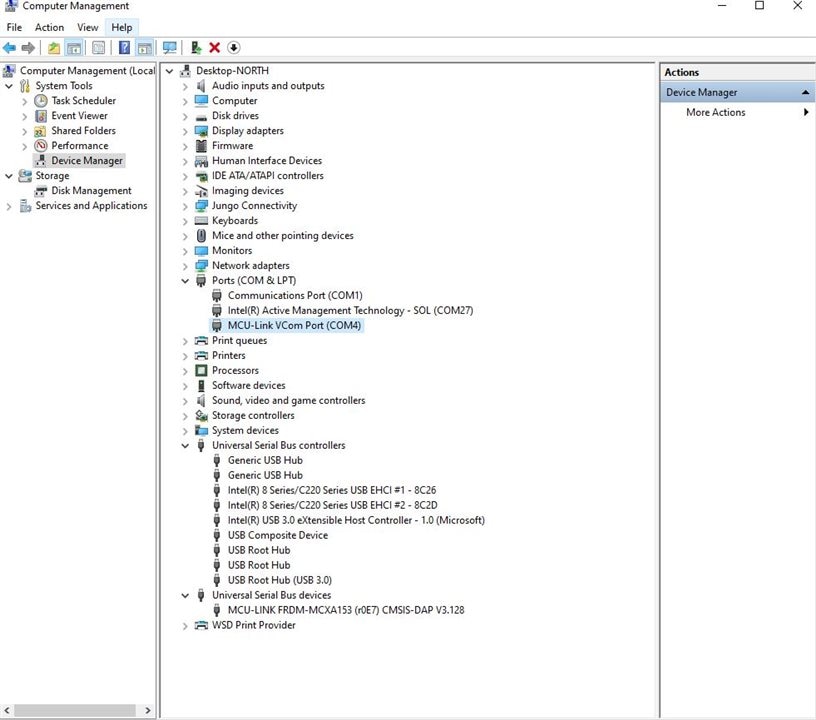The height and width of the screenshot is (720, 816).
Task: Select the Print queues category
Action: tap(239, 341)
